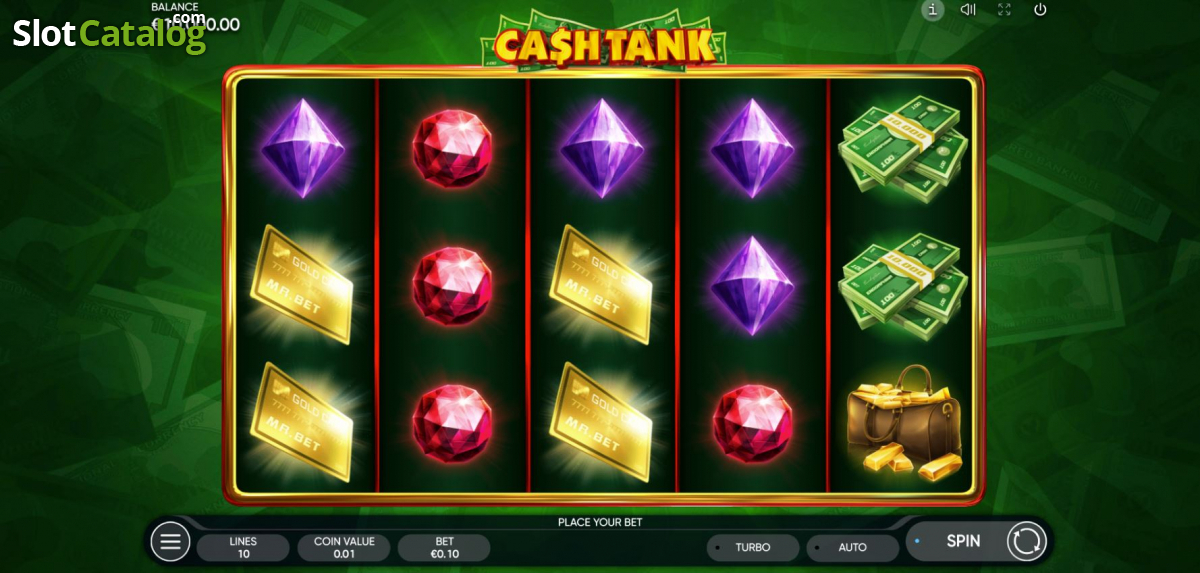Screen dimensions: 1200x573
Task: Click the red ruby on reel four
Action: coord(752,423)
